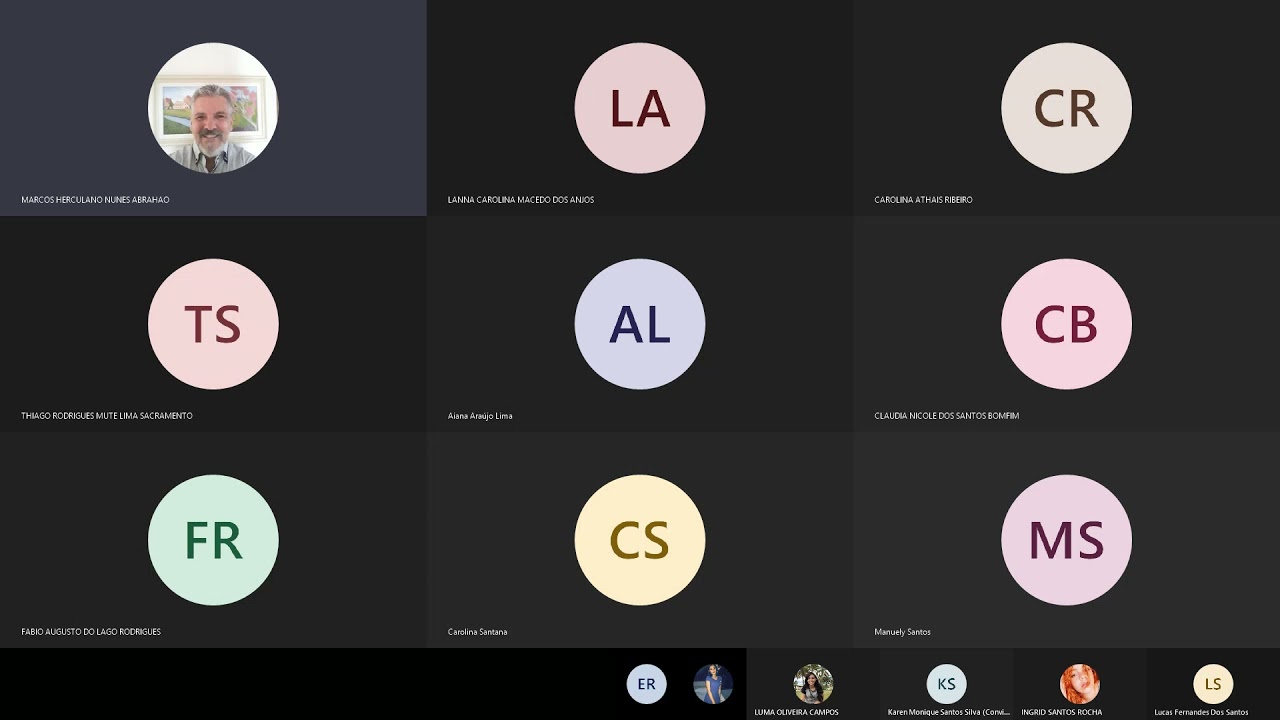Select the Karen Monique Santos Silva label
Screen dimensions: 1280x720
948,712
